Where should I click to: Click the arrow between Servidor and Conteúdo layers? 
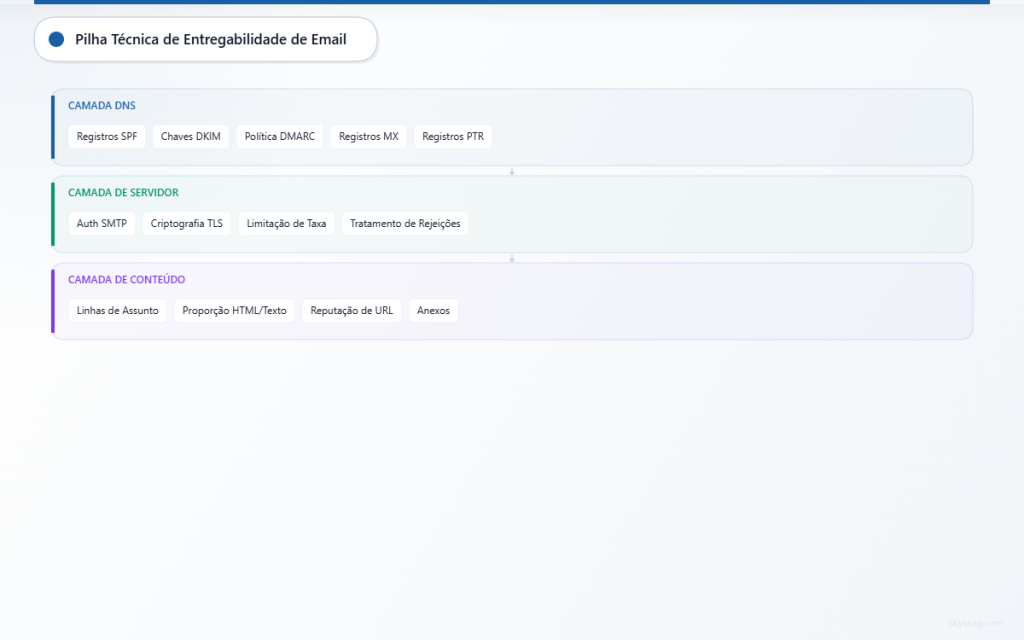(x=512, y=258)
